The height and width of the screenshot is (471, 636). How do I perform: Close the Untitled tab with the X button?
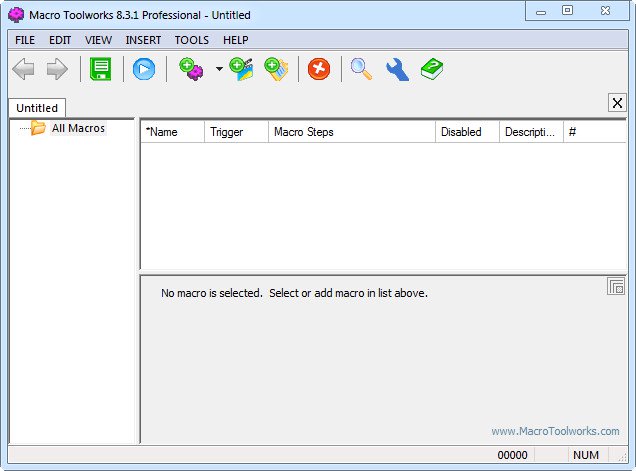pos(617,103)
